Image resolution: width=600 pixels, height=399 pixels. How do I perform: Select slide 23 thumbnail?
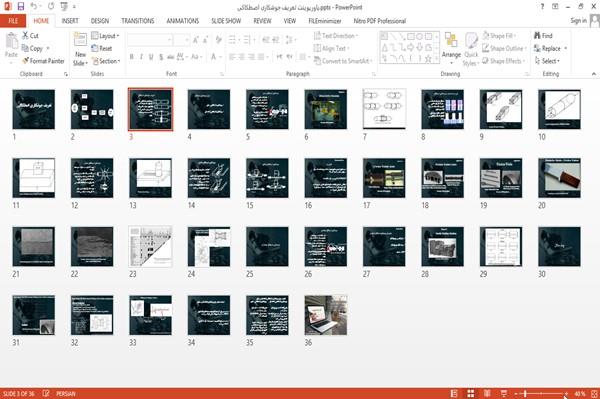(150, 246)
